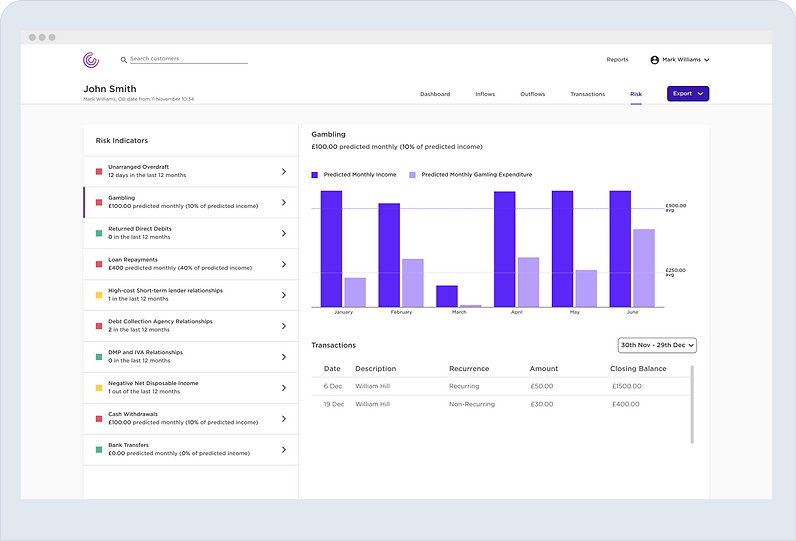Open the 30th Nov - 29th Dec date dropdown
The width and height of the screenshot is (796, 541).
[x=657, y=345]
